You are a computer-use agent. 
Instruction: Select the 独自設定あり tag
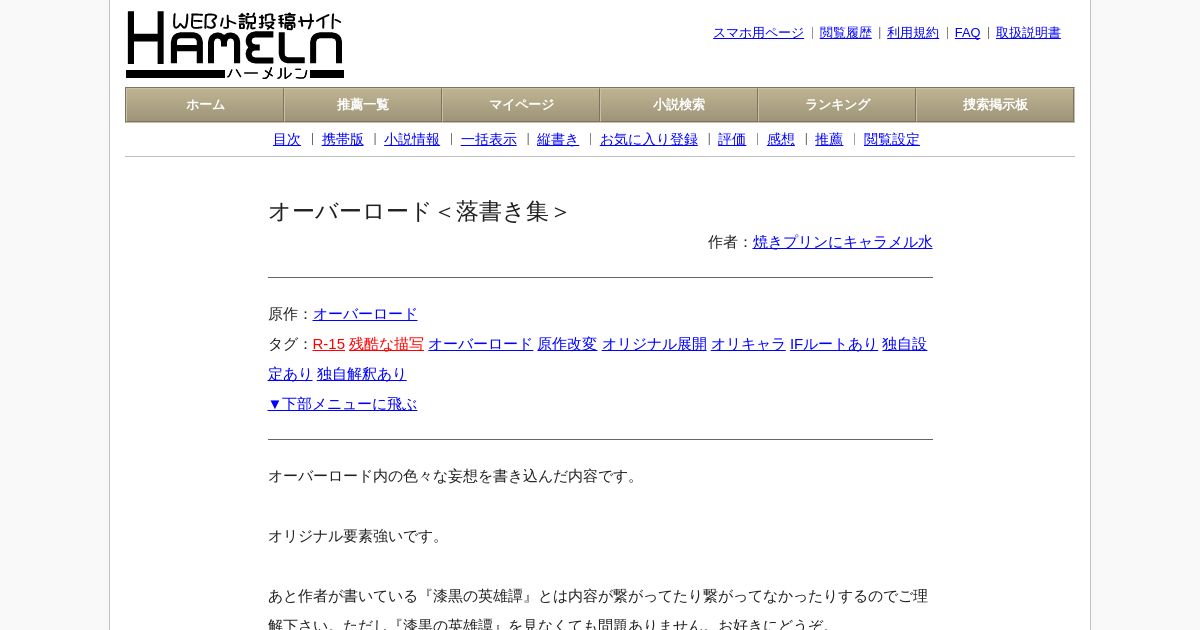[x=904, y=344]
